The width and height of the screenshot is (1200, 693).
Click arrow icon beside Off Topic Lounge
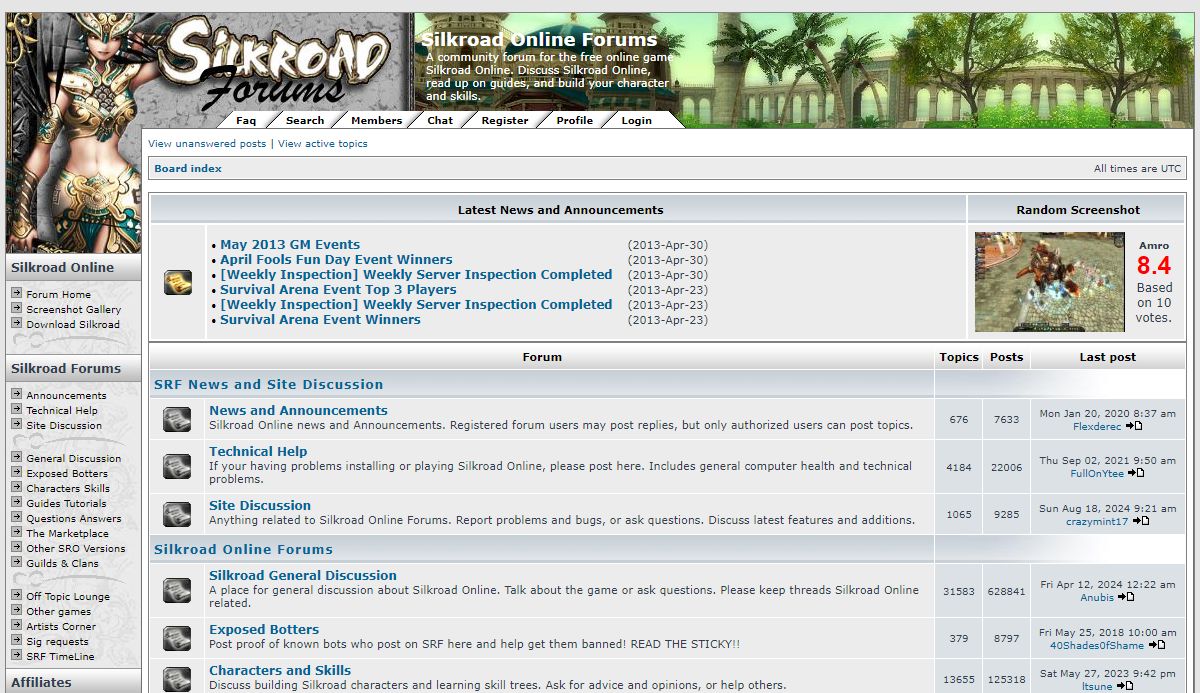[17, 596]
